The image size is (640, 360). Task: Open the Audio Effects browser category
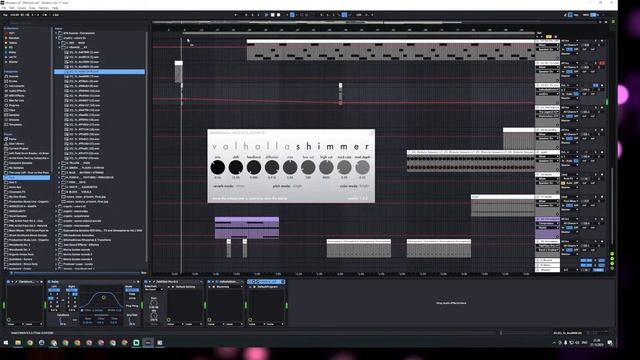(x=16, y=91)
